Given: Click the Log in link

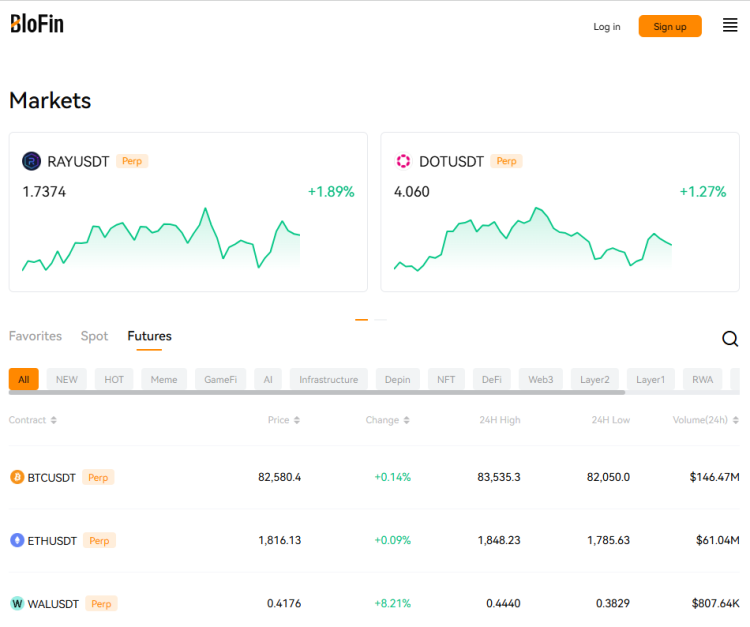Looking at the screenshot, I should (x=607, y=26).
